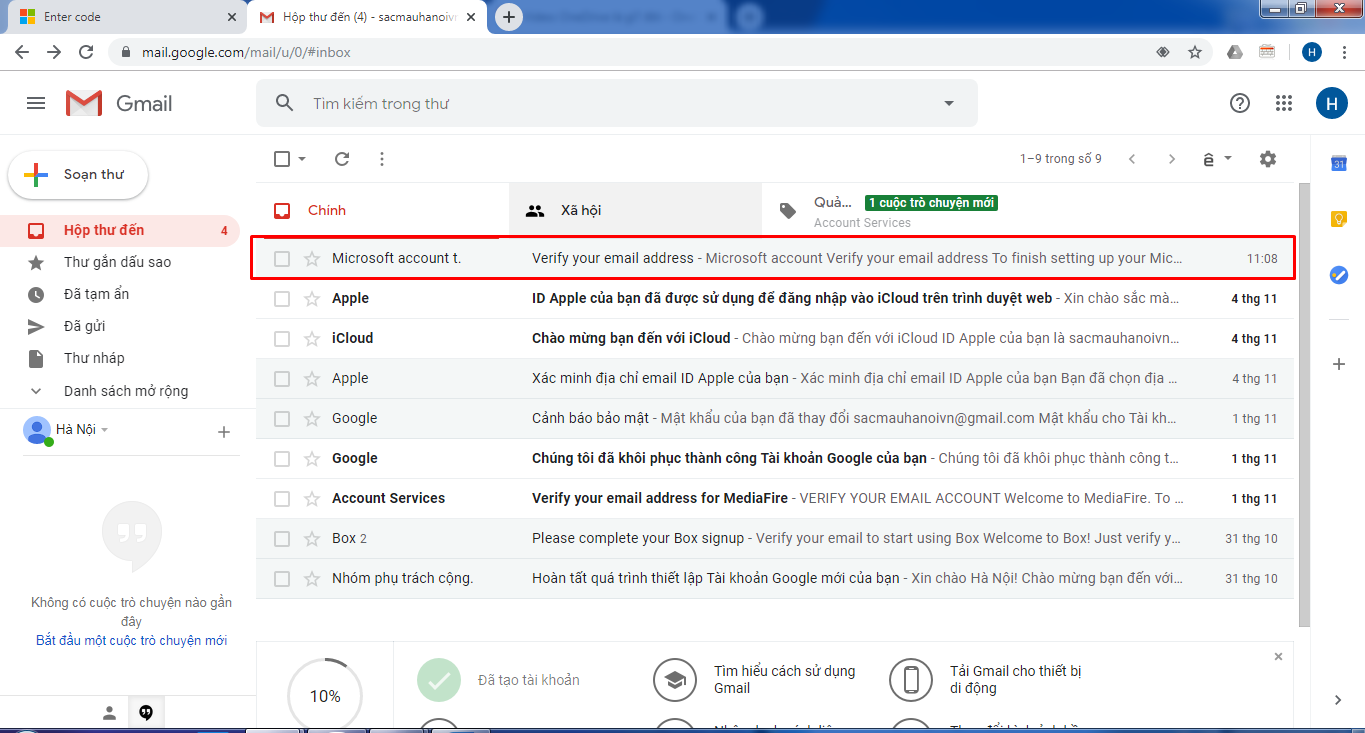
Task: Open Gmail settings gear
Action: pos(1268,159)
